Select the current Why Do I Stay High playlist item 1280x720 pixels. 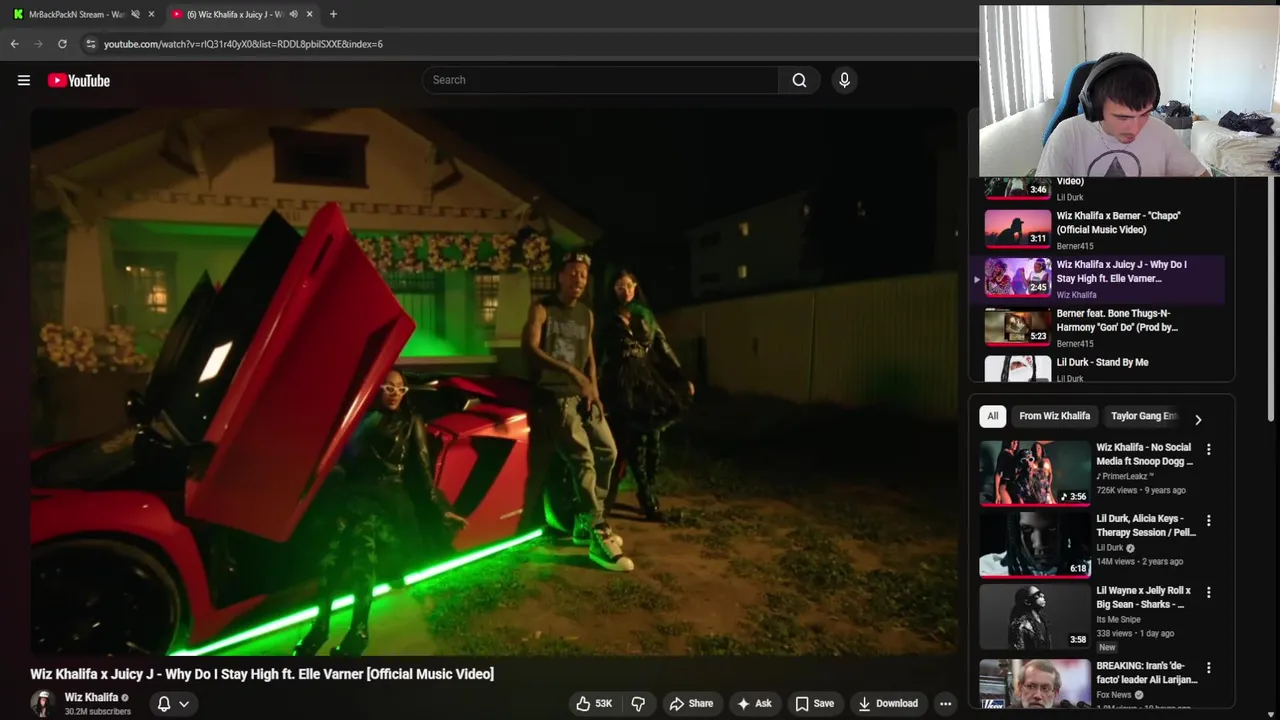(1098, 279)
